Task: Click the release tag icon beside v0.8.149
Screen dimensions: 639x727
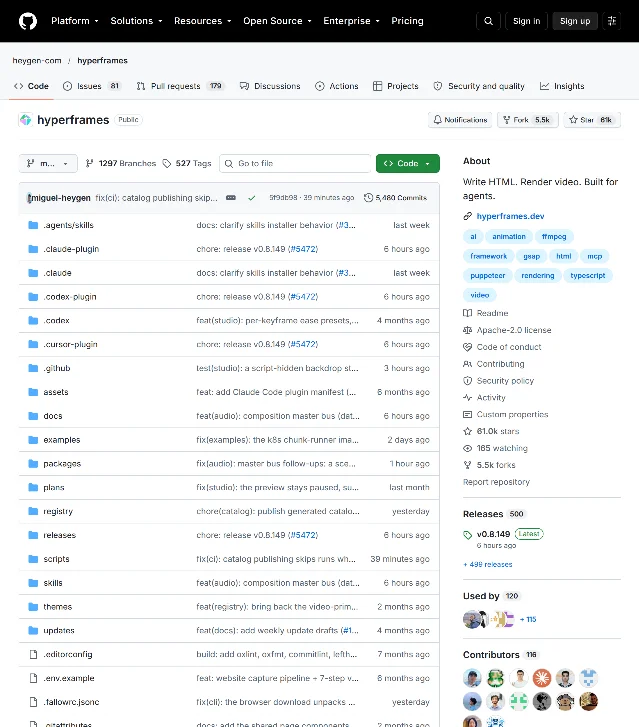Action: pyautogui.click(x=467, y=535)
